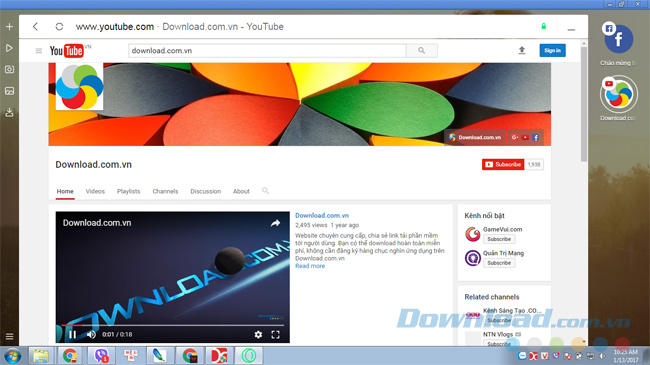This screenshot has height=365, width=650.
Task: Open About tab
Action: (241, 191)
